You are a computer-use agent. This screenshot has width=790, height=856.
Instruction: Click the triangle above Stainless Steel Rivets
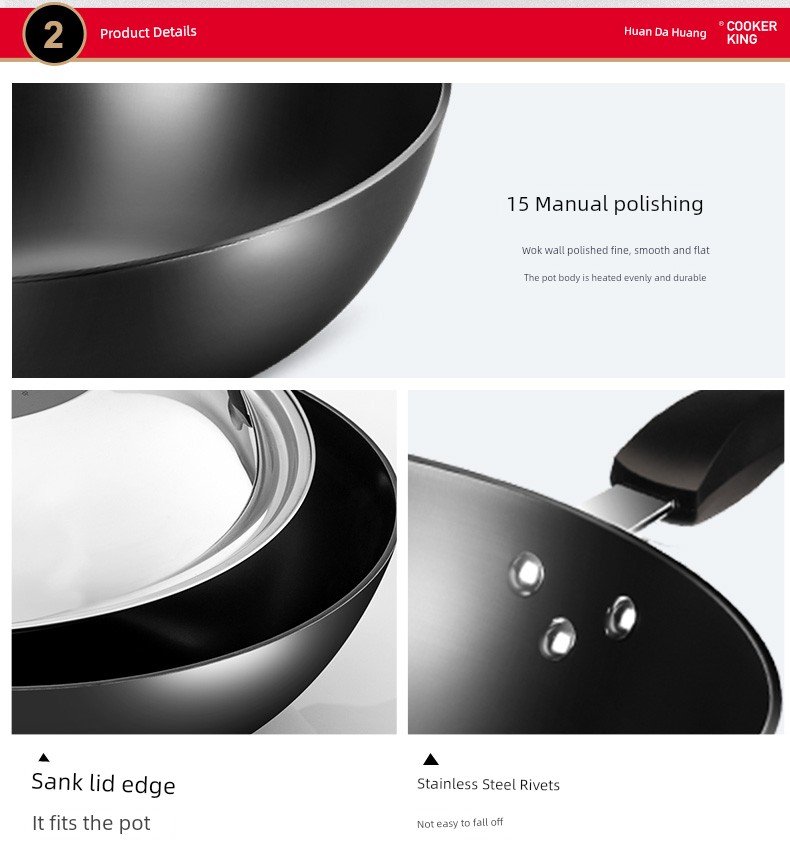(x=431, y=759)
